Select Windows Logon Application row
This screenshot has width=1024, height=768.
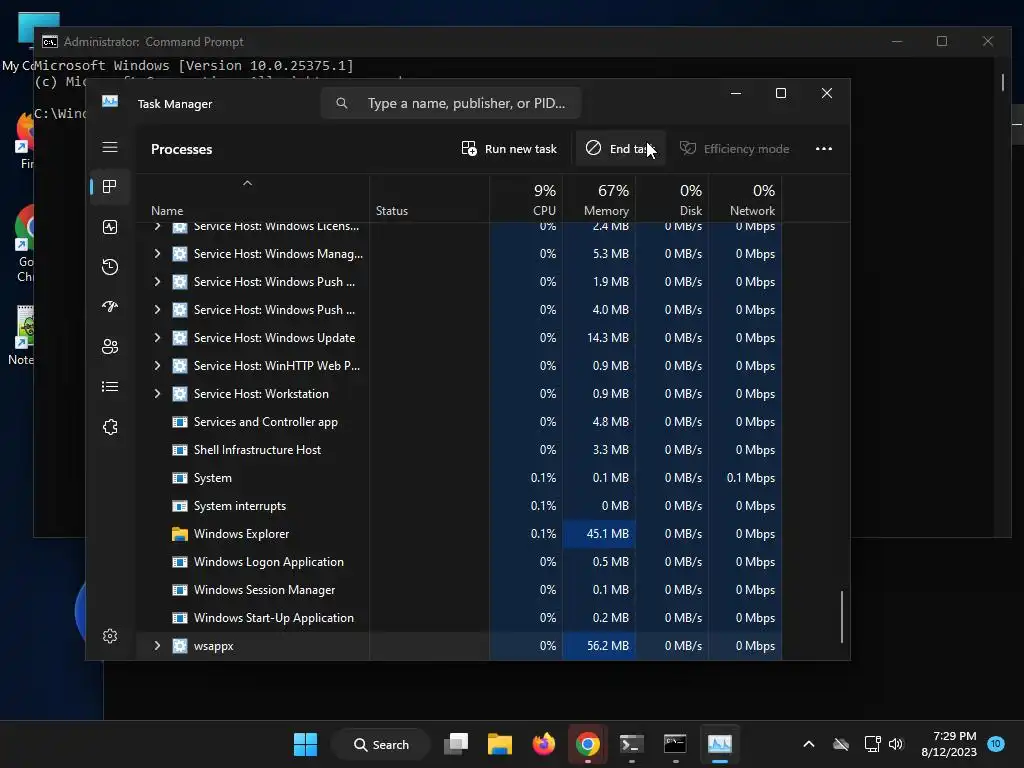pyautogui.click(x=458, y=562)
